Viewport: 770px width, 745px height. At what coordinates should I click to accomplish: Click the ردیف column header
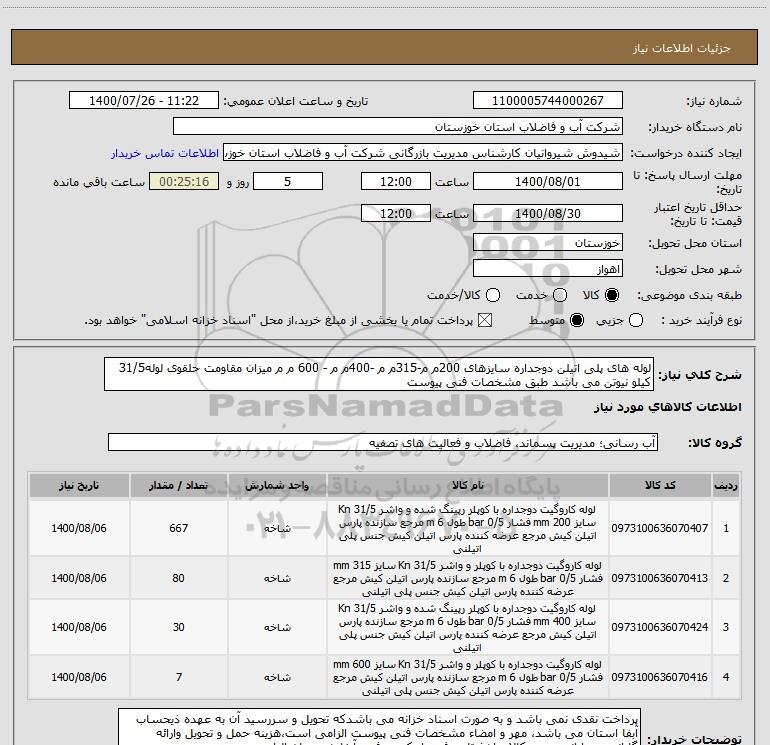click(x=726, y=485)
